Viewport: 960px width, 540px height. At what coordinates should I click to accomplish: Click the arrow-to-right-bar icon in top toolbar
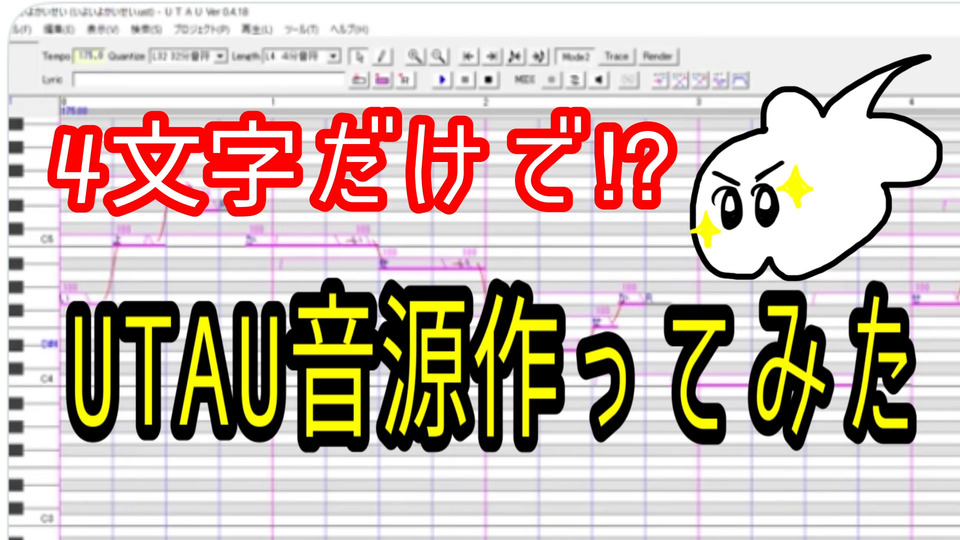(x=492, y=56)
